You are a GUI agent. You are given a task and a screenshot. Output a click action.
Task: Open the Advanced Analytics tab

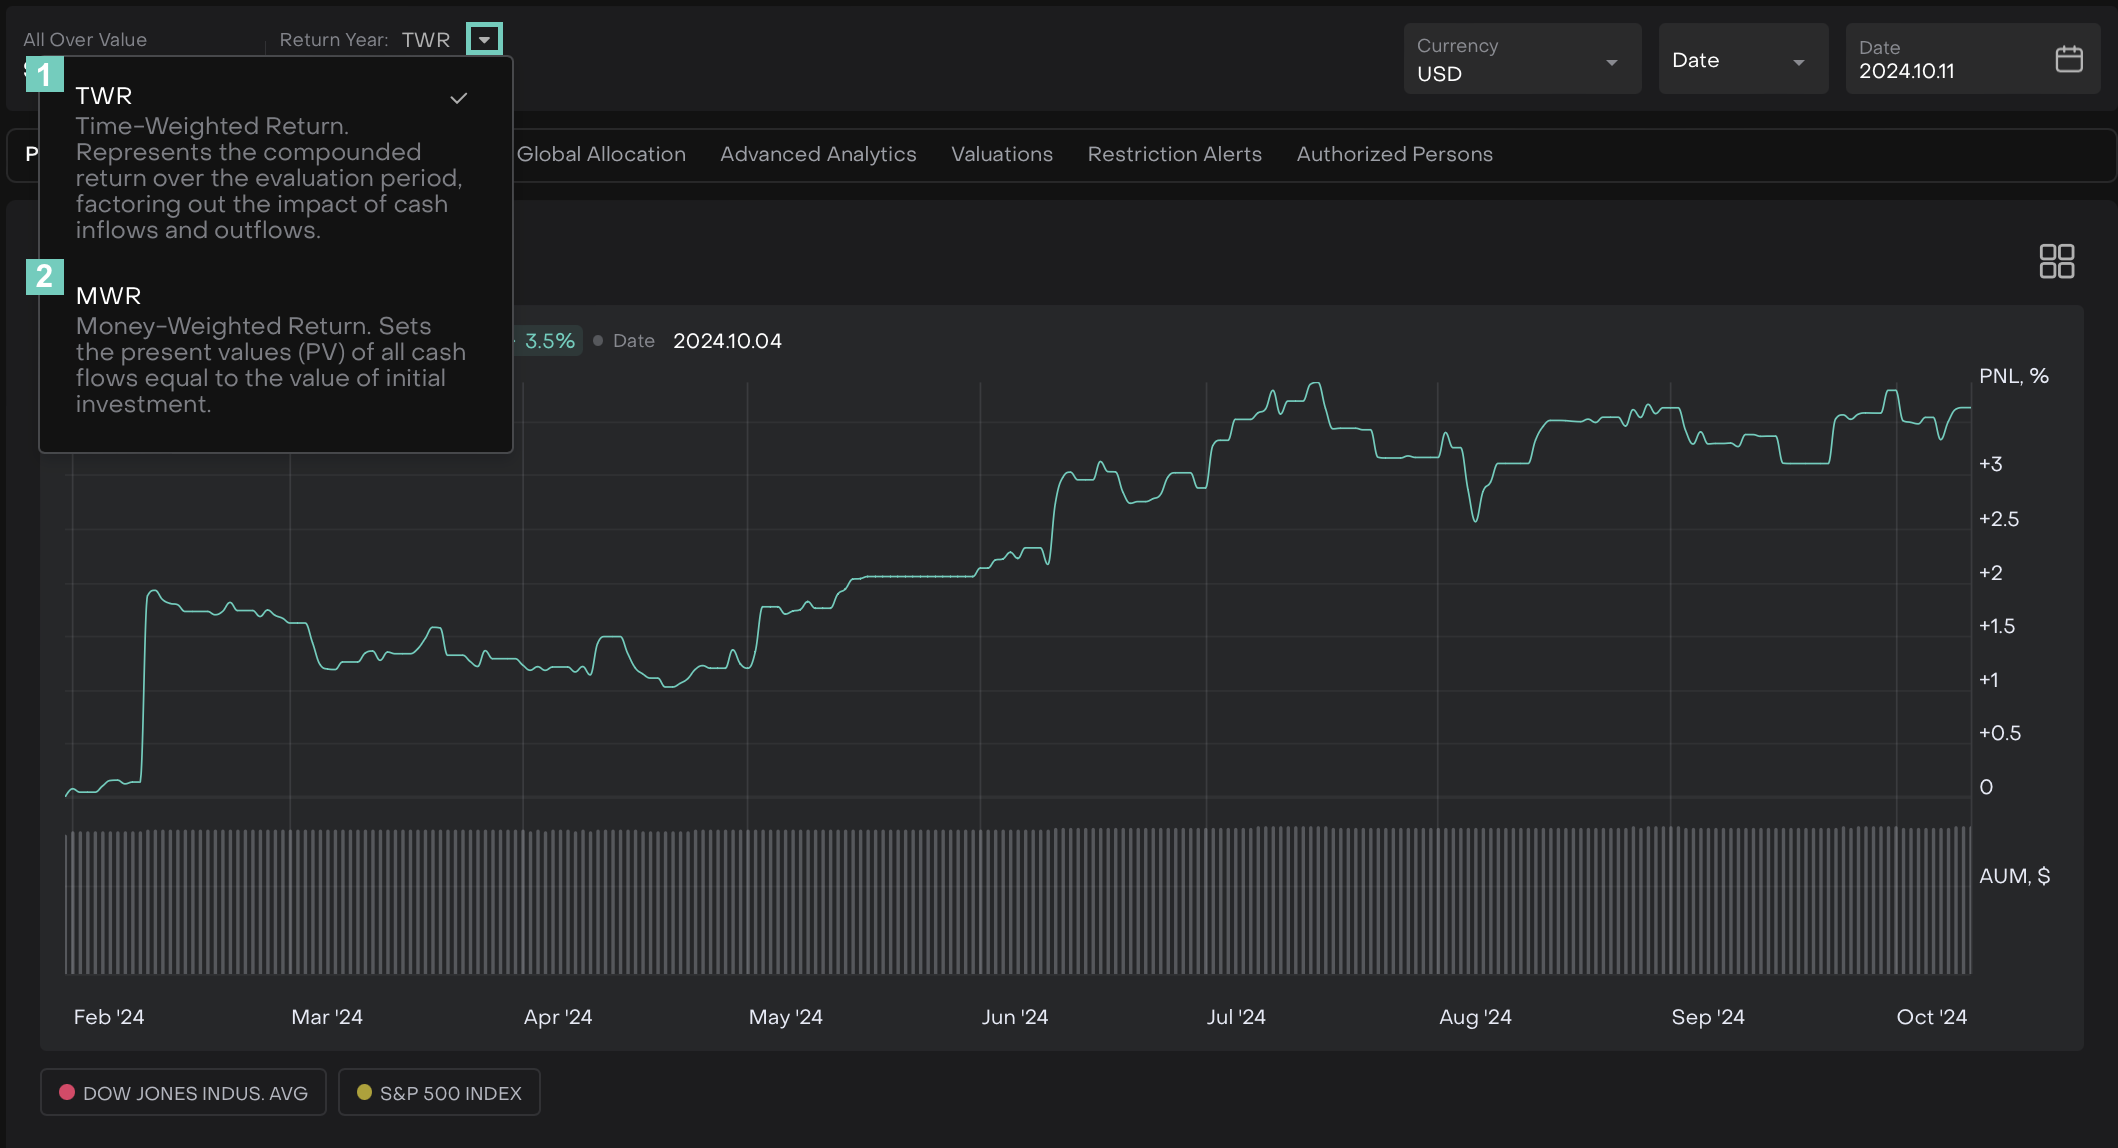pos(818,154)
